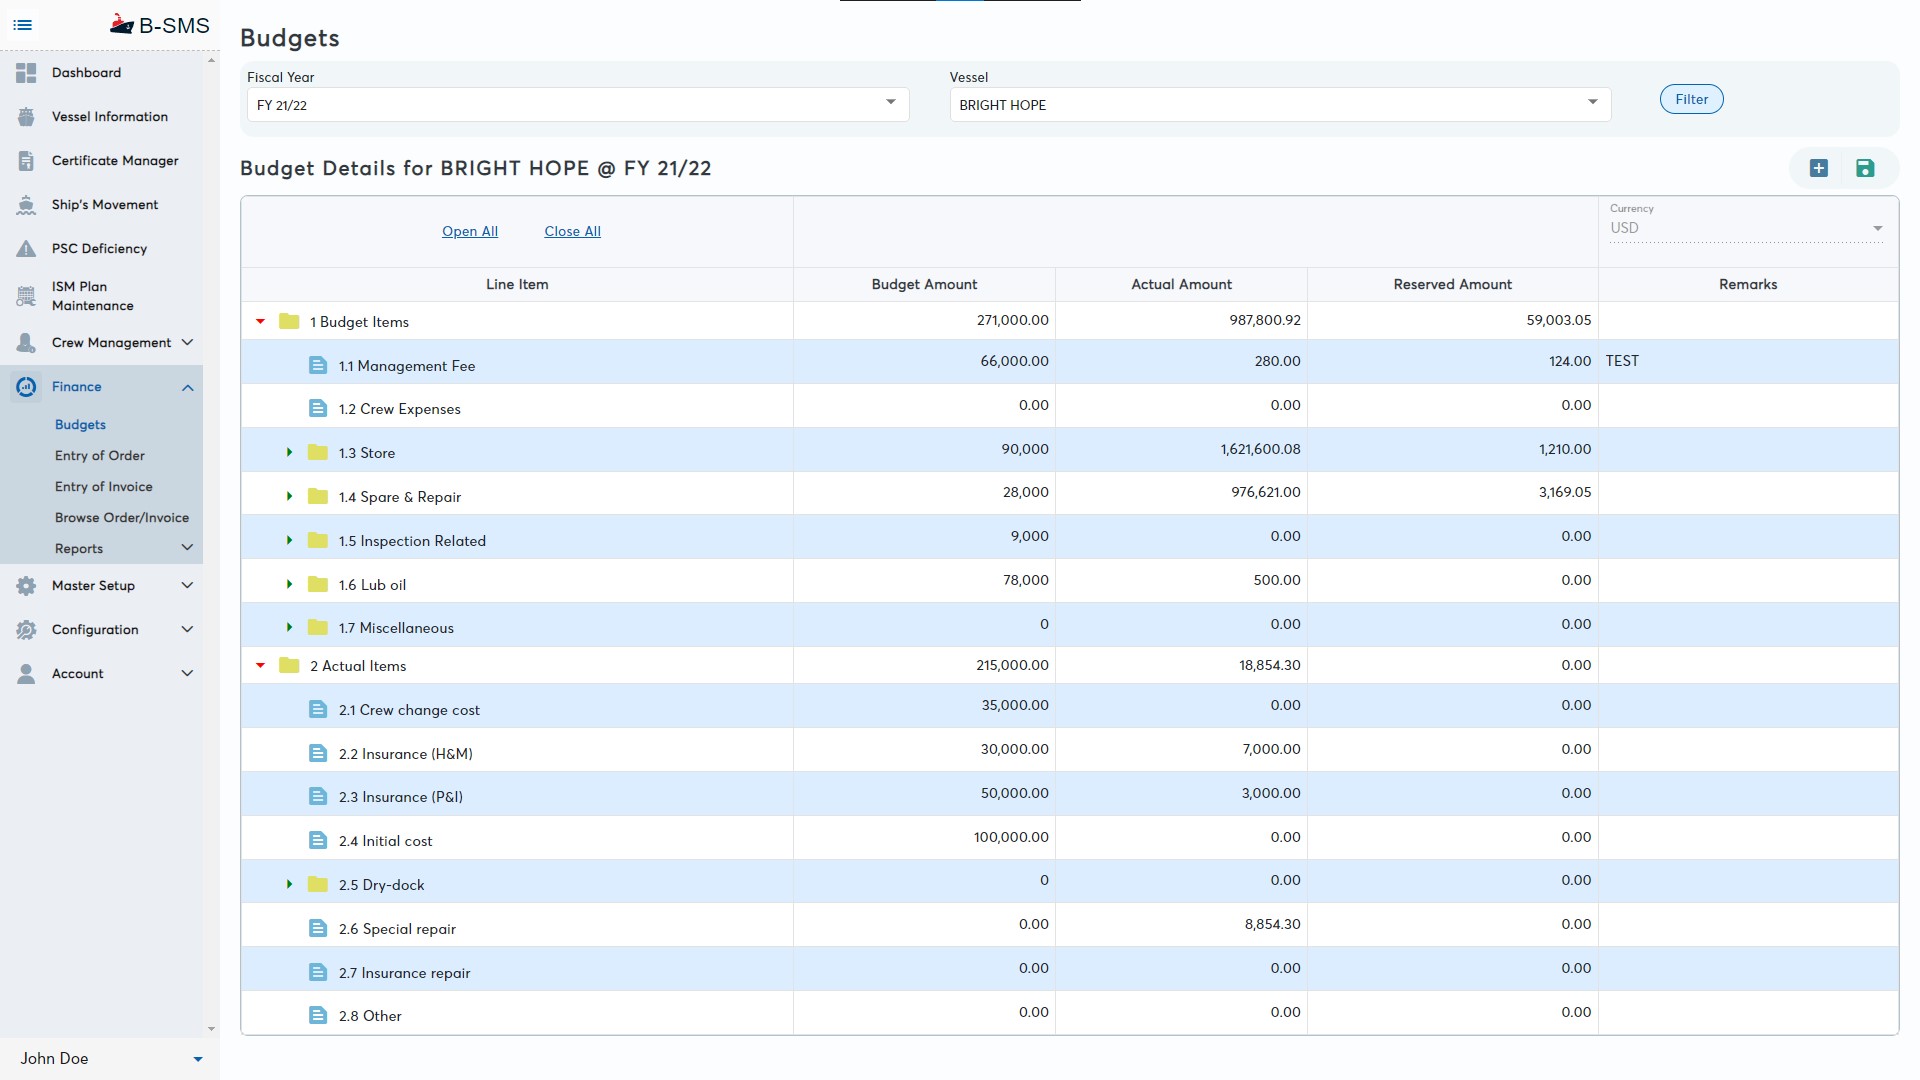The image size is (1920, 1080).
Task: Click the Ship's Movement icon
Action: (x=24, y=204)
